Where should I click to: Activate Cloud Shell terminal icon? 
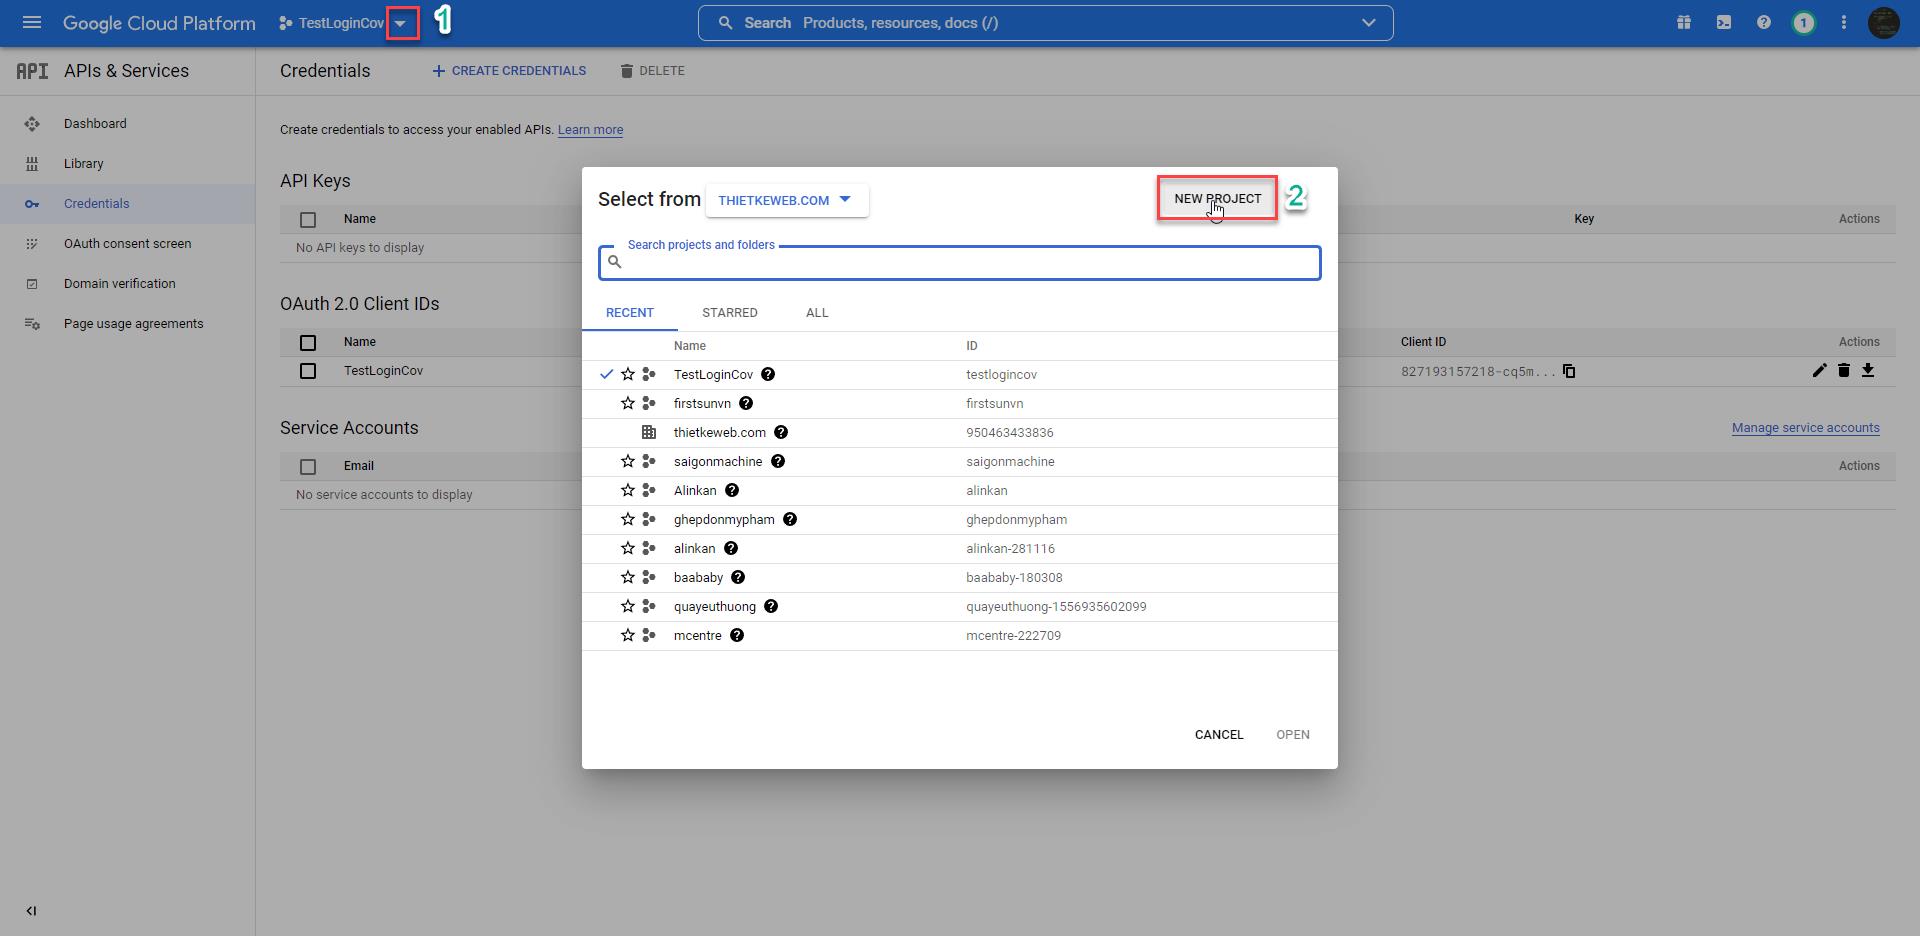[x=1724, y=22]
